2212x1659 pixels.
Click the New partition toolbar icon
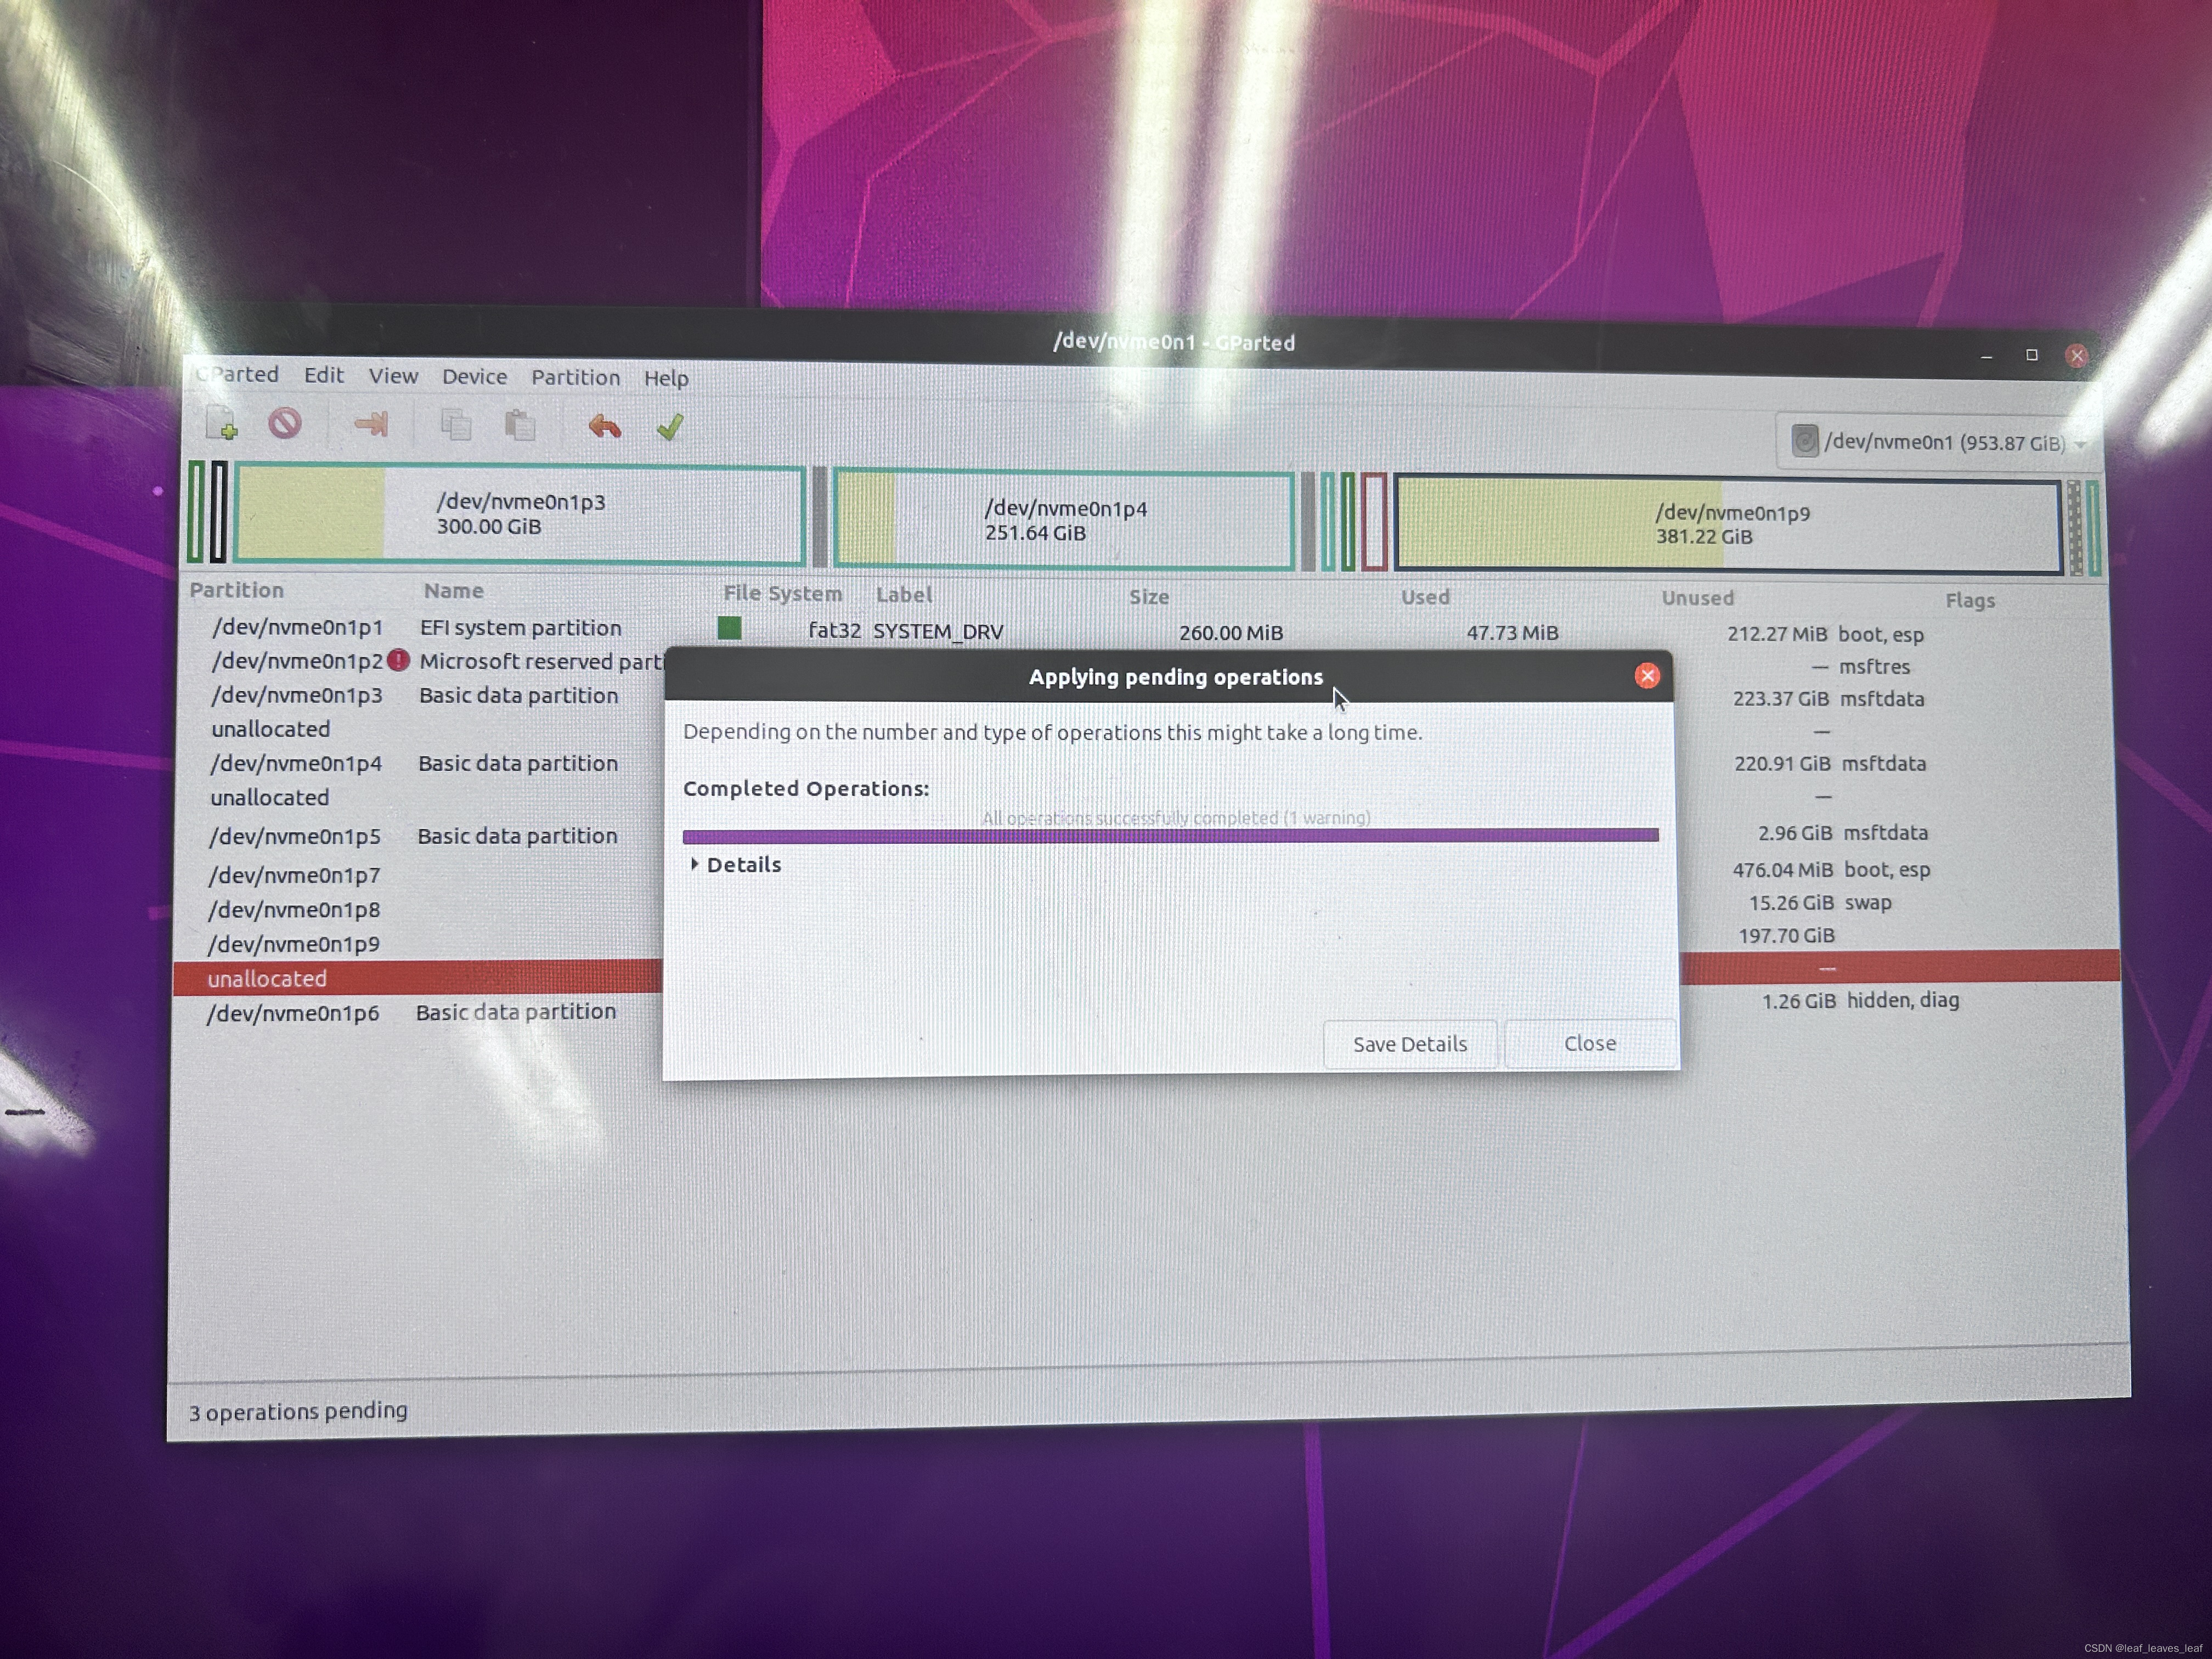point(222,424)
